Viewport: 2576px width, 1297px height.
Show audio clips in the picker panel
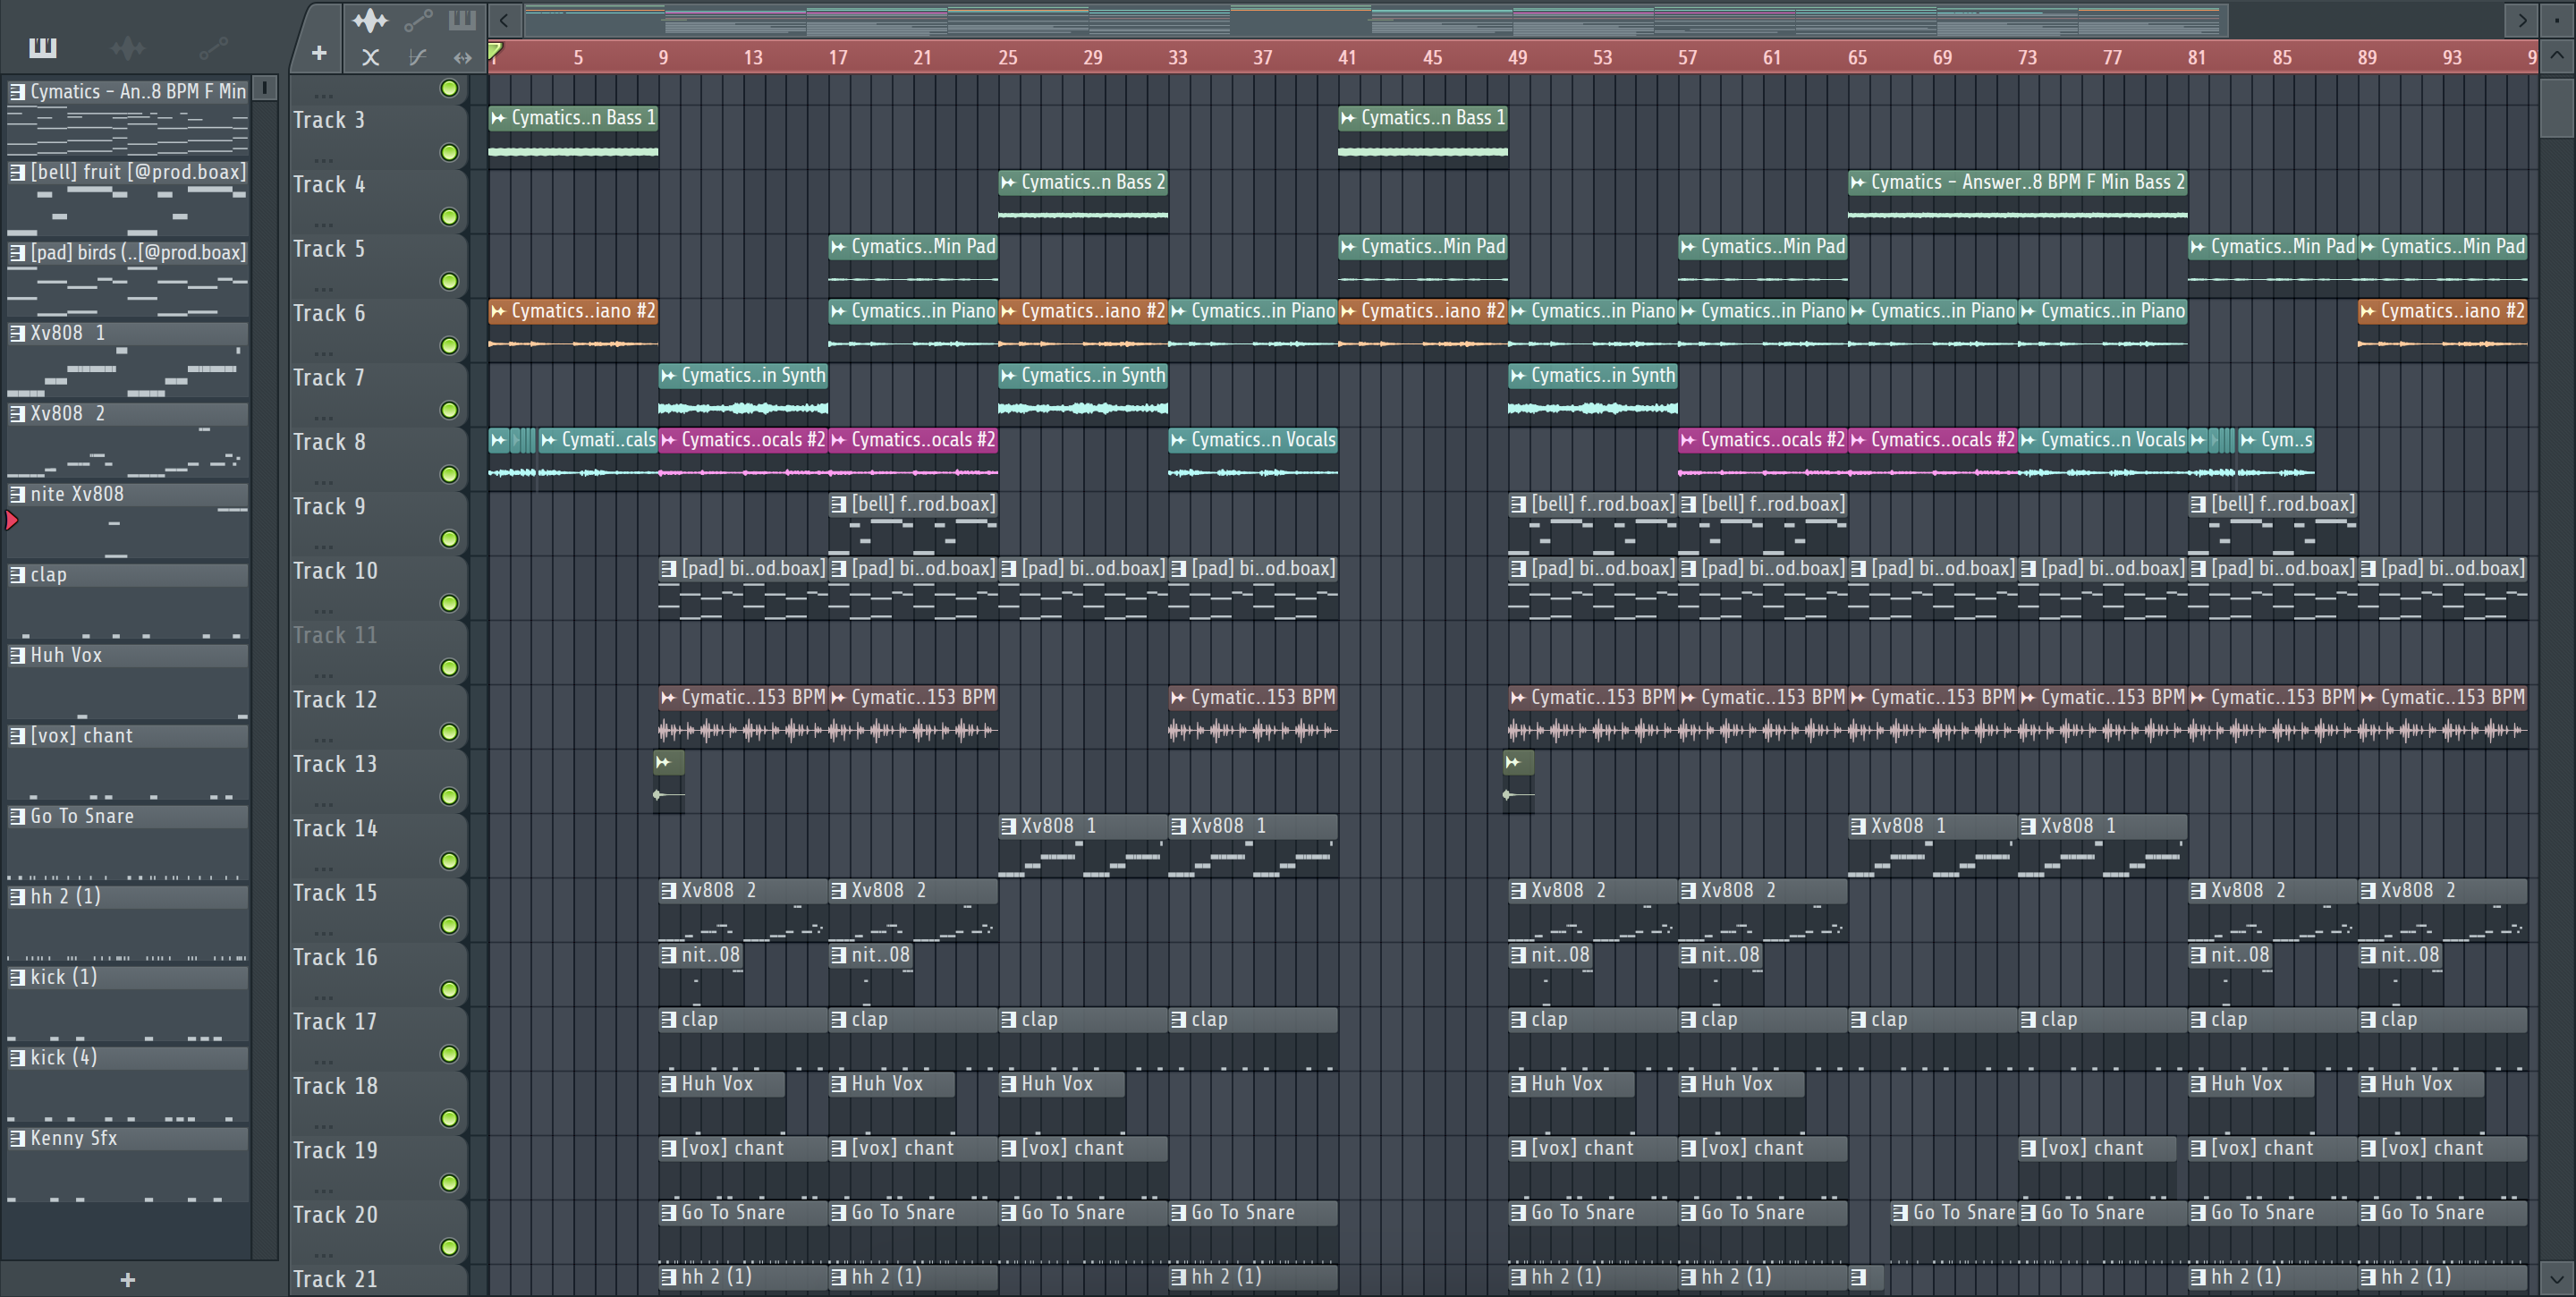(x=128, y=47)
